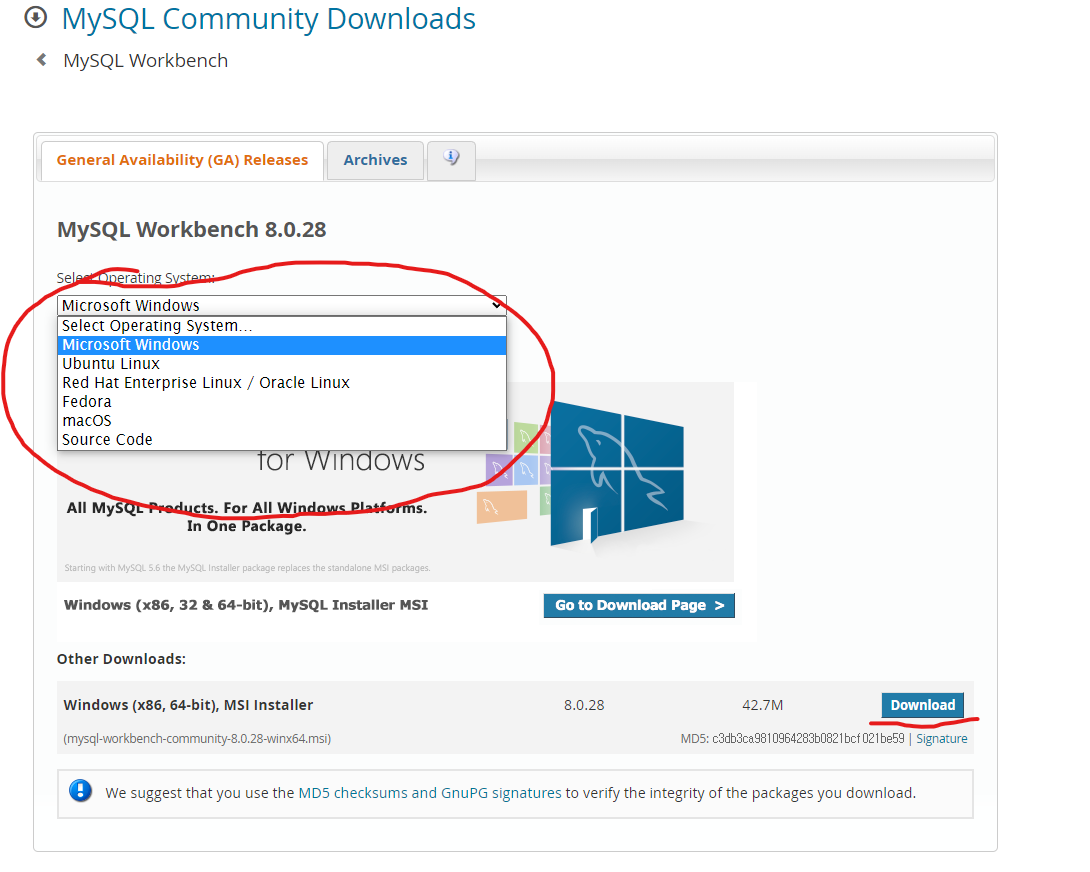The image size is (1090, 872).
Task: Open the MD5 checksums and GnuPG signatures link
Action: click(430, 793)
